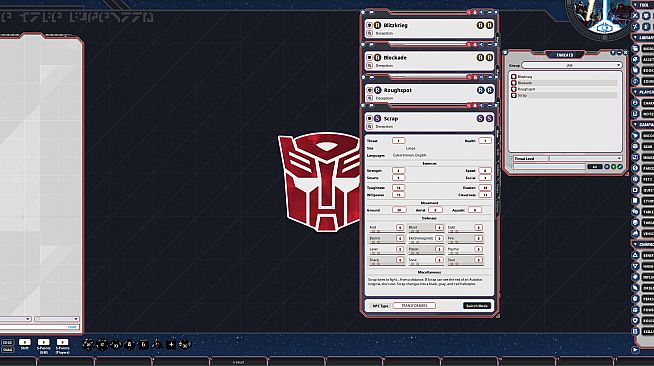Screen dimensions: 654x366
Task: Open the right dropdown in chat window
Action: 56,319
